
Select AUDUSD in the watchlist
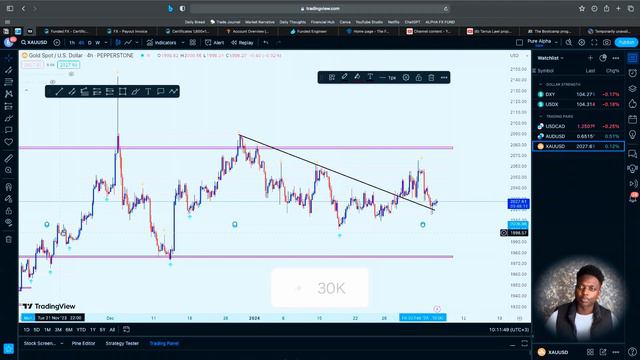tap(578, 136)
